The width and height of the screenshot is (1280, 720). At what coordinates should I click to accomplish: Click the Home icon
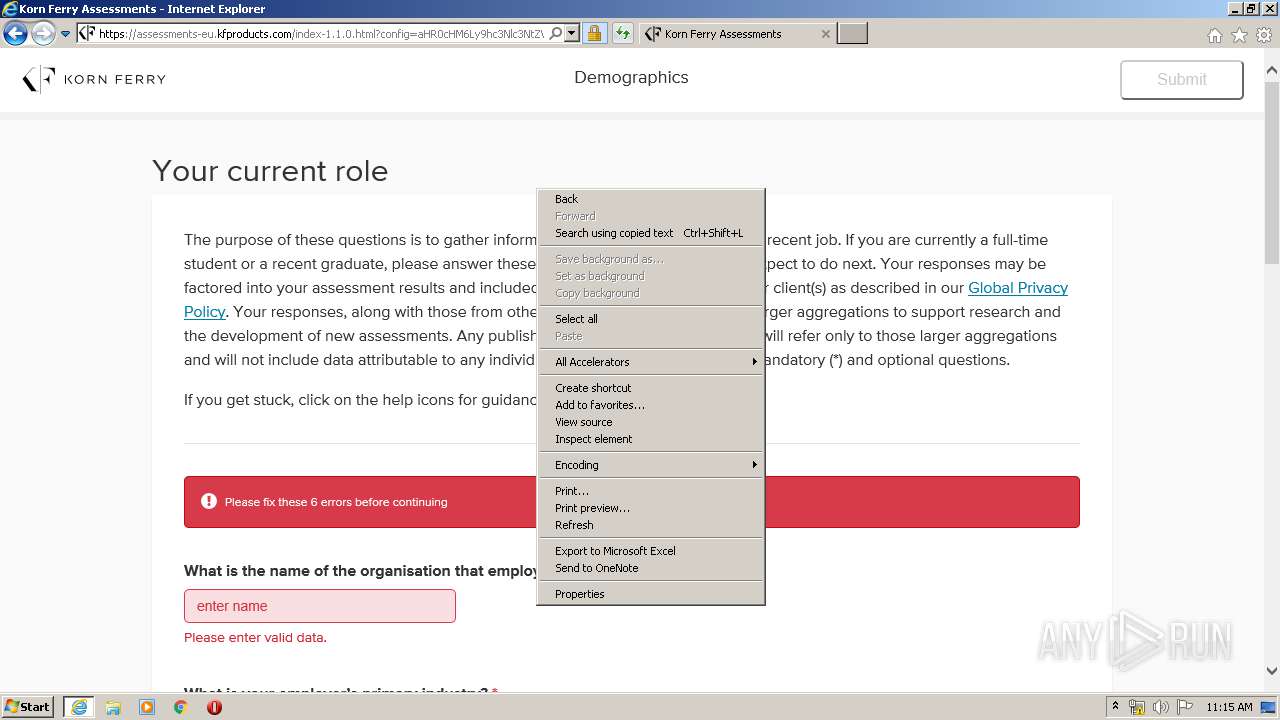[1214, 35]
